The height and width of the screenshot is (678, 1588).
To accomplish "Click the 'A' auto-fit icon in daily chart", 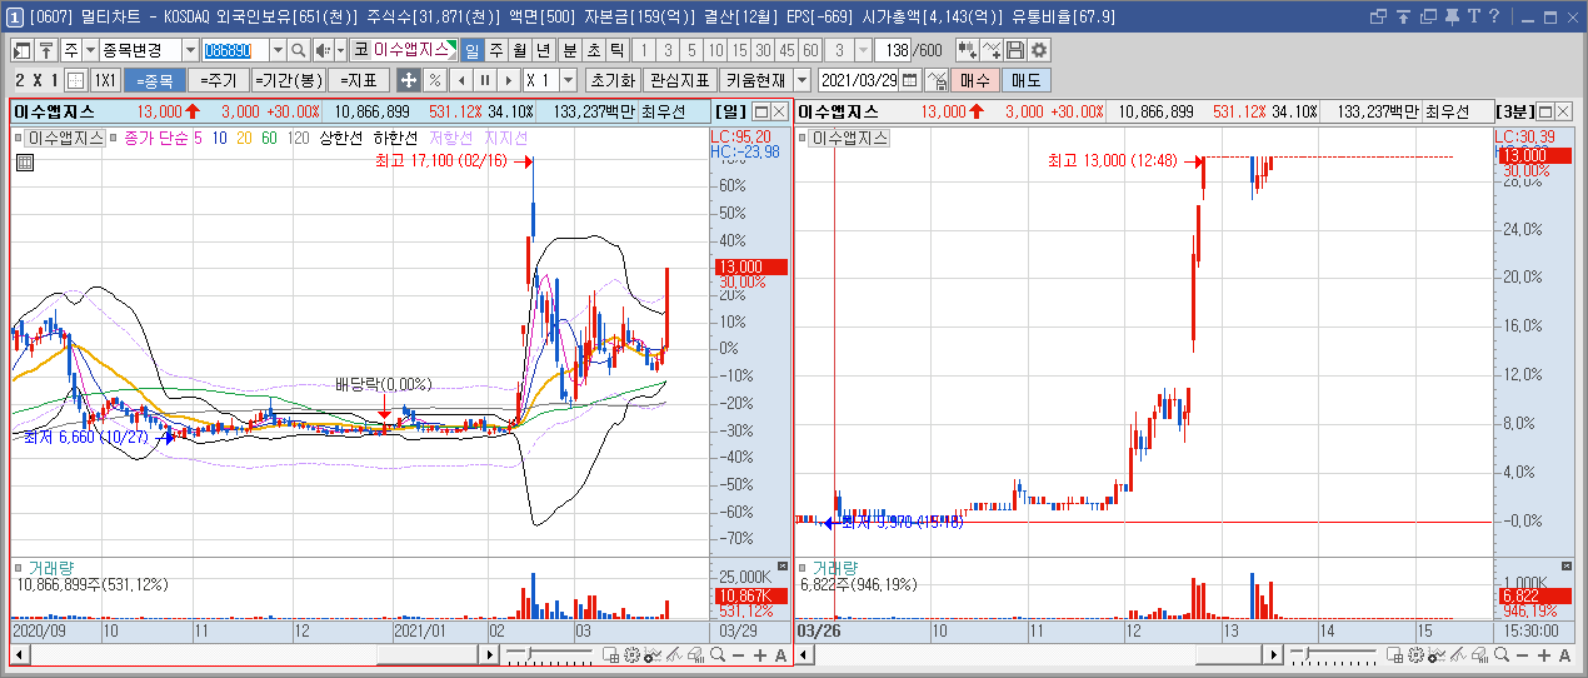I will (781, 655).
